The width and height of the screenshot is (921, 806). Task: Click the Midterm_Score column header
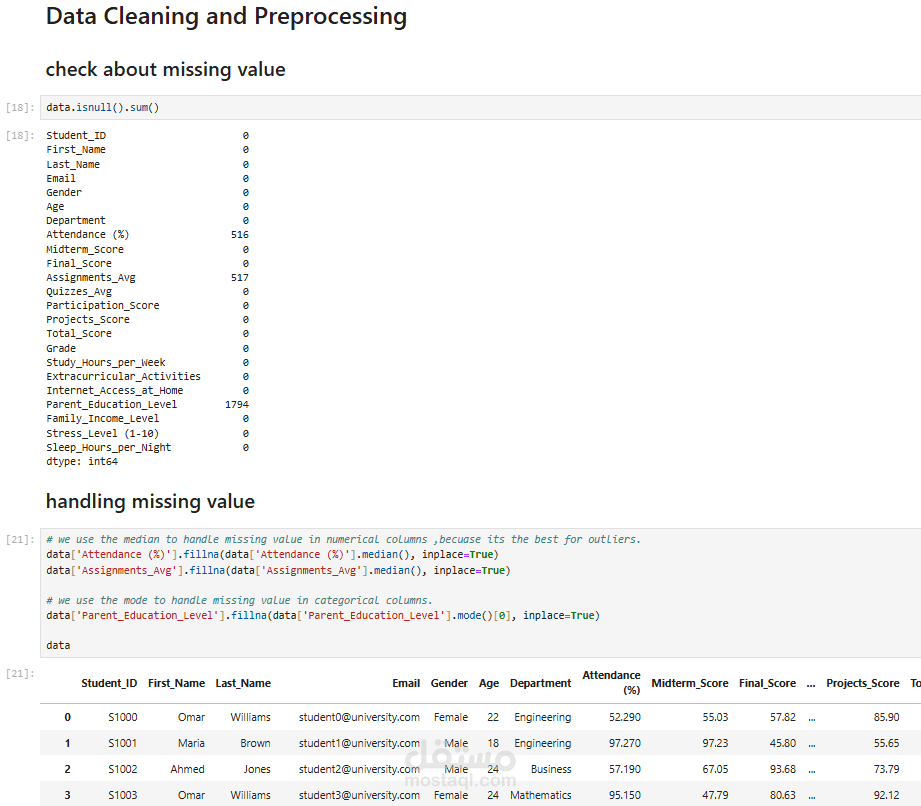689,684
